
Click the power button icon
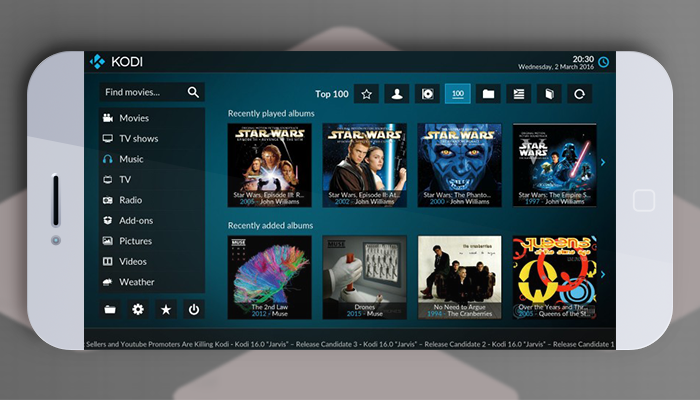point(194,309)
